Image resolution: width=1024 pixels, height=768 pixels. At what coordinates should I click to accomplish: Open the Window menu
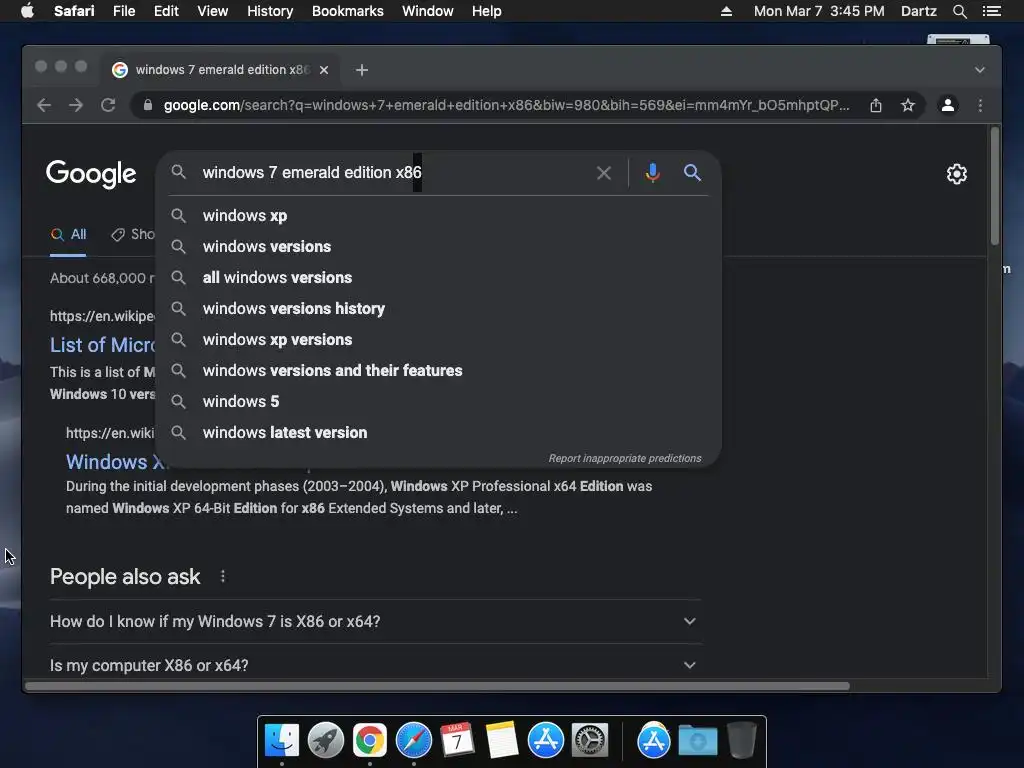tap(428, 11)
